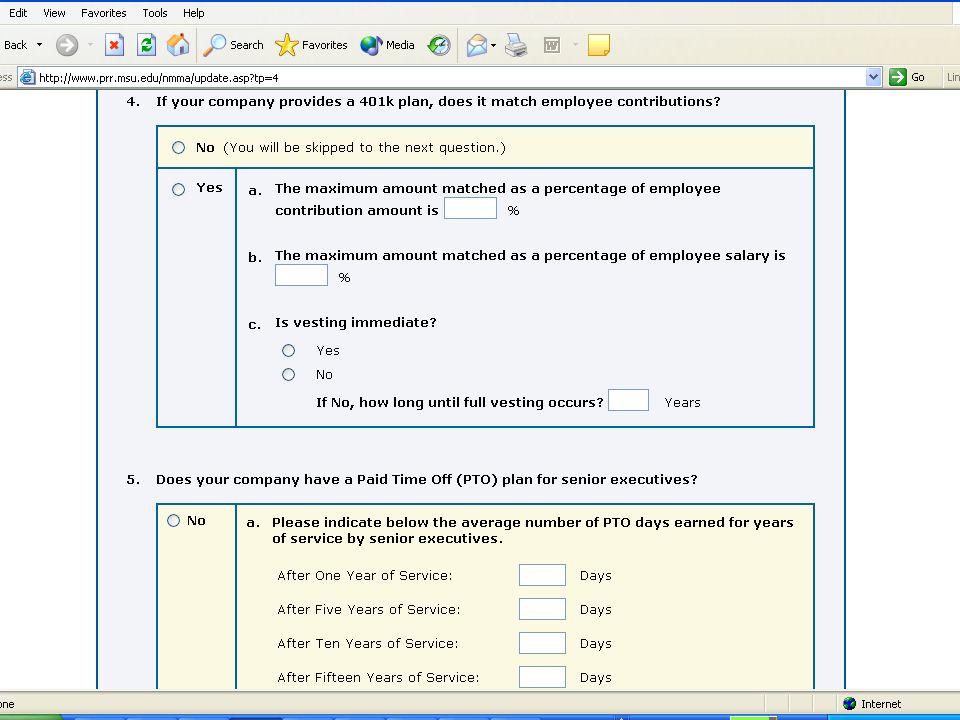This screenshot has width=960, height=720.
Task: Click the page icon in address bar
Action: coord(27,78)
